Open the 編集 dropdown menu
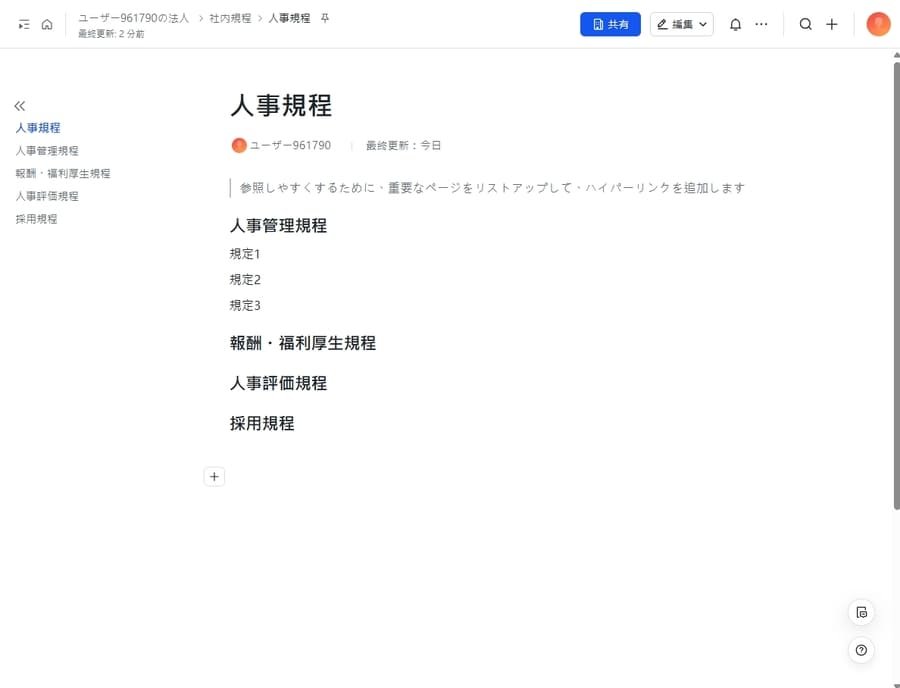Image resolution: width=900 pixels, height=688 pixels. [681, 23]
